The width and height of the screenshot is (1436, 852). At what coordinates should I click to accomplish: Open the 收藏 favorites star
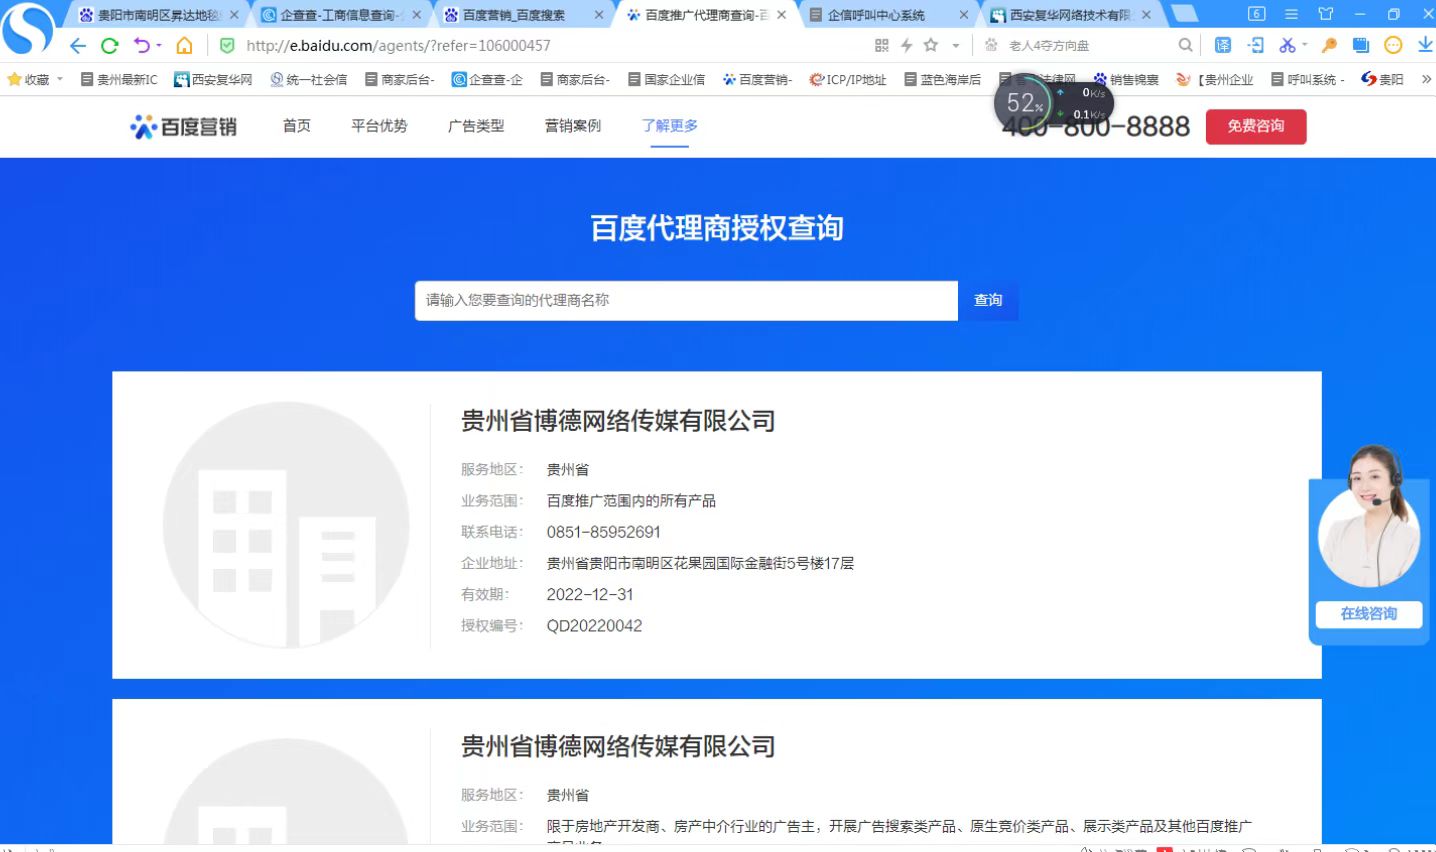pyautogui.click(x=15, y=79)
